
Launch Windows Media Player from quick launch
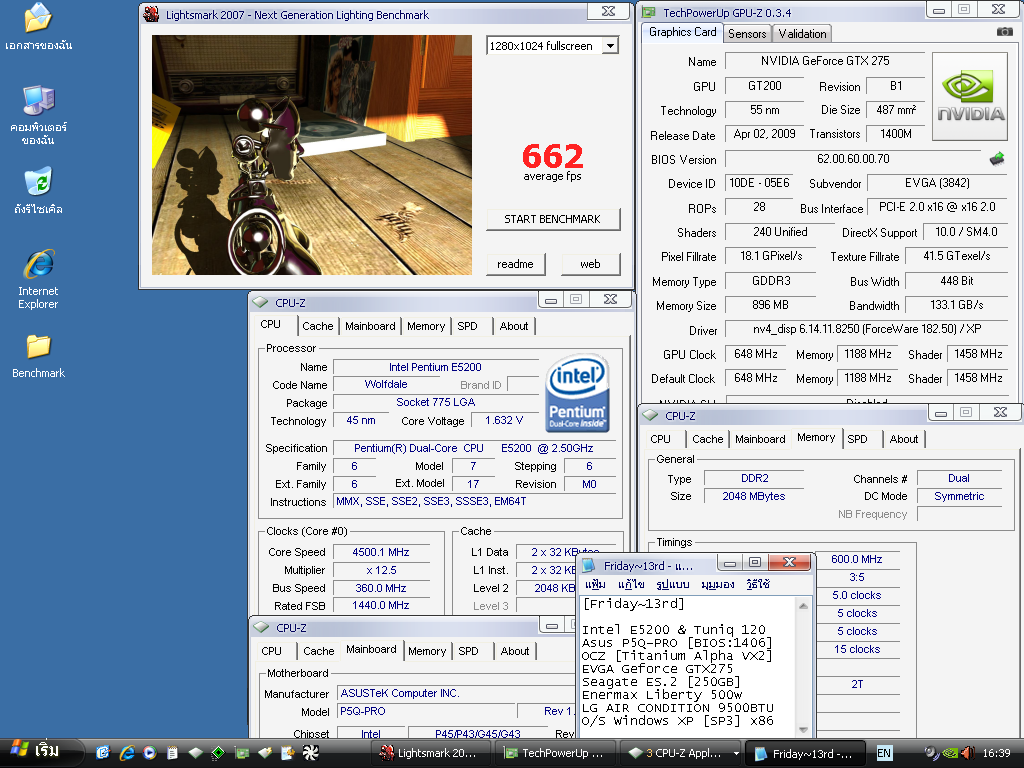(150, 753)
